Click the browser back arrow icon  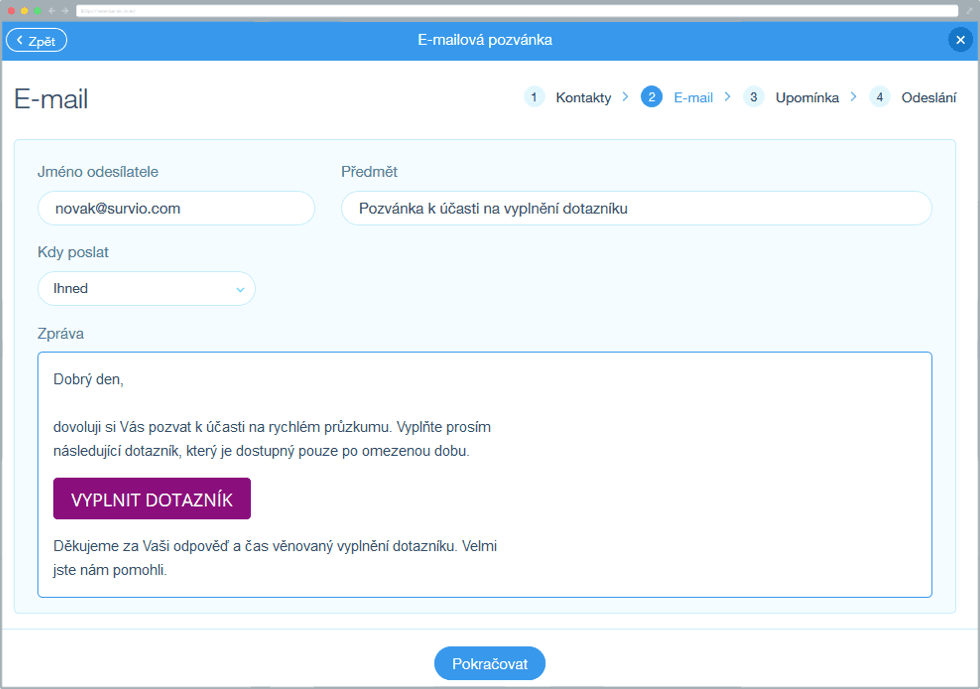pos(52,10)
